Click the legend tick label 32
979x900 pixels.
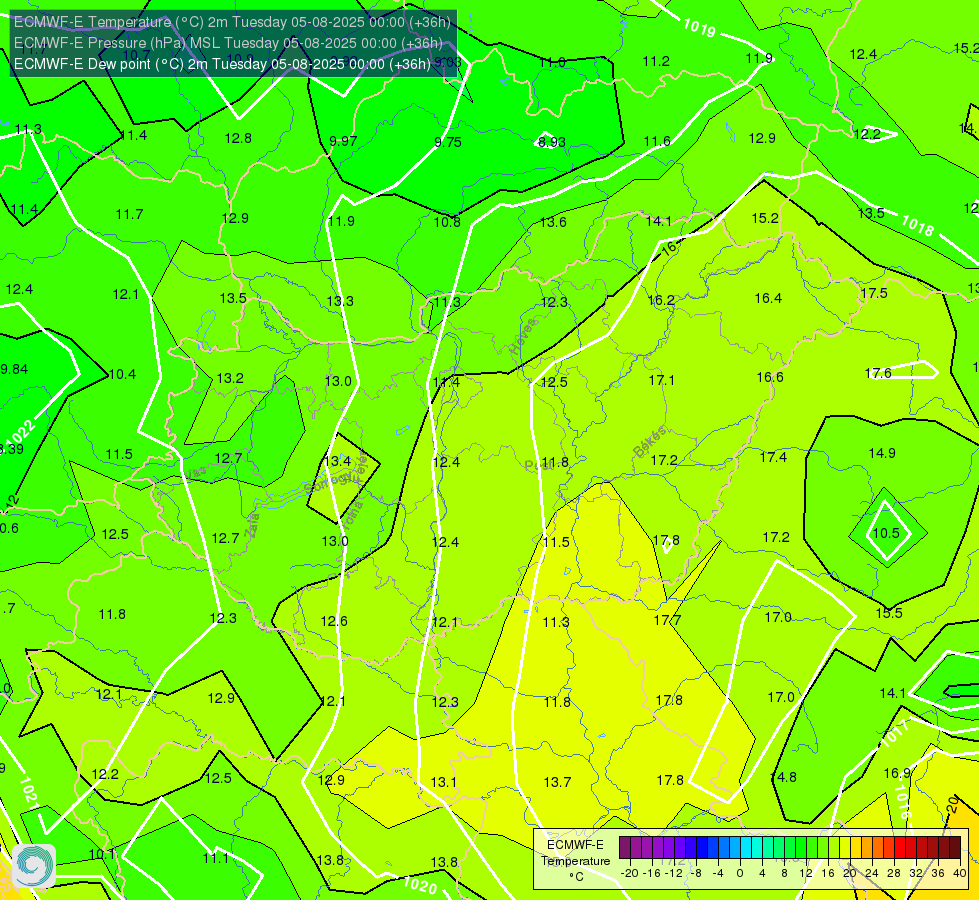click(916, 873)
